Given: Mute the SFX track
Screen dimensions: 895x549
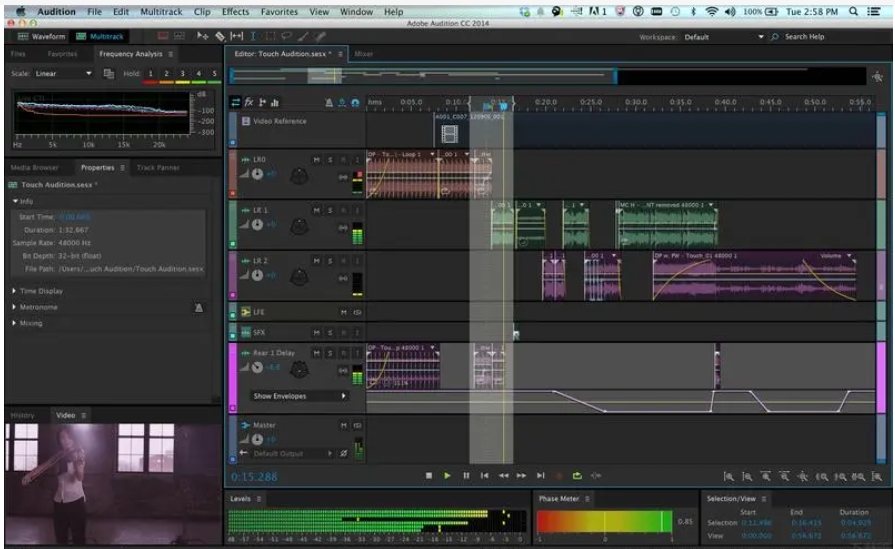Looking at the screenshot, I should click(x=316, y=332).
